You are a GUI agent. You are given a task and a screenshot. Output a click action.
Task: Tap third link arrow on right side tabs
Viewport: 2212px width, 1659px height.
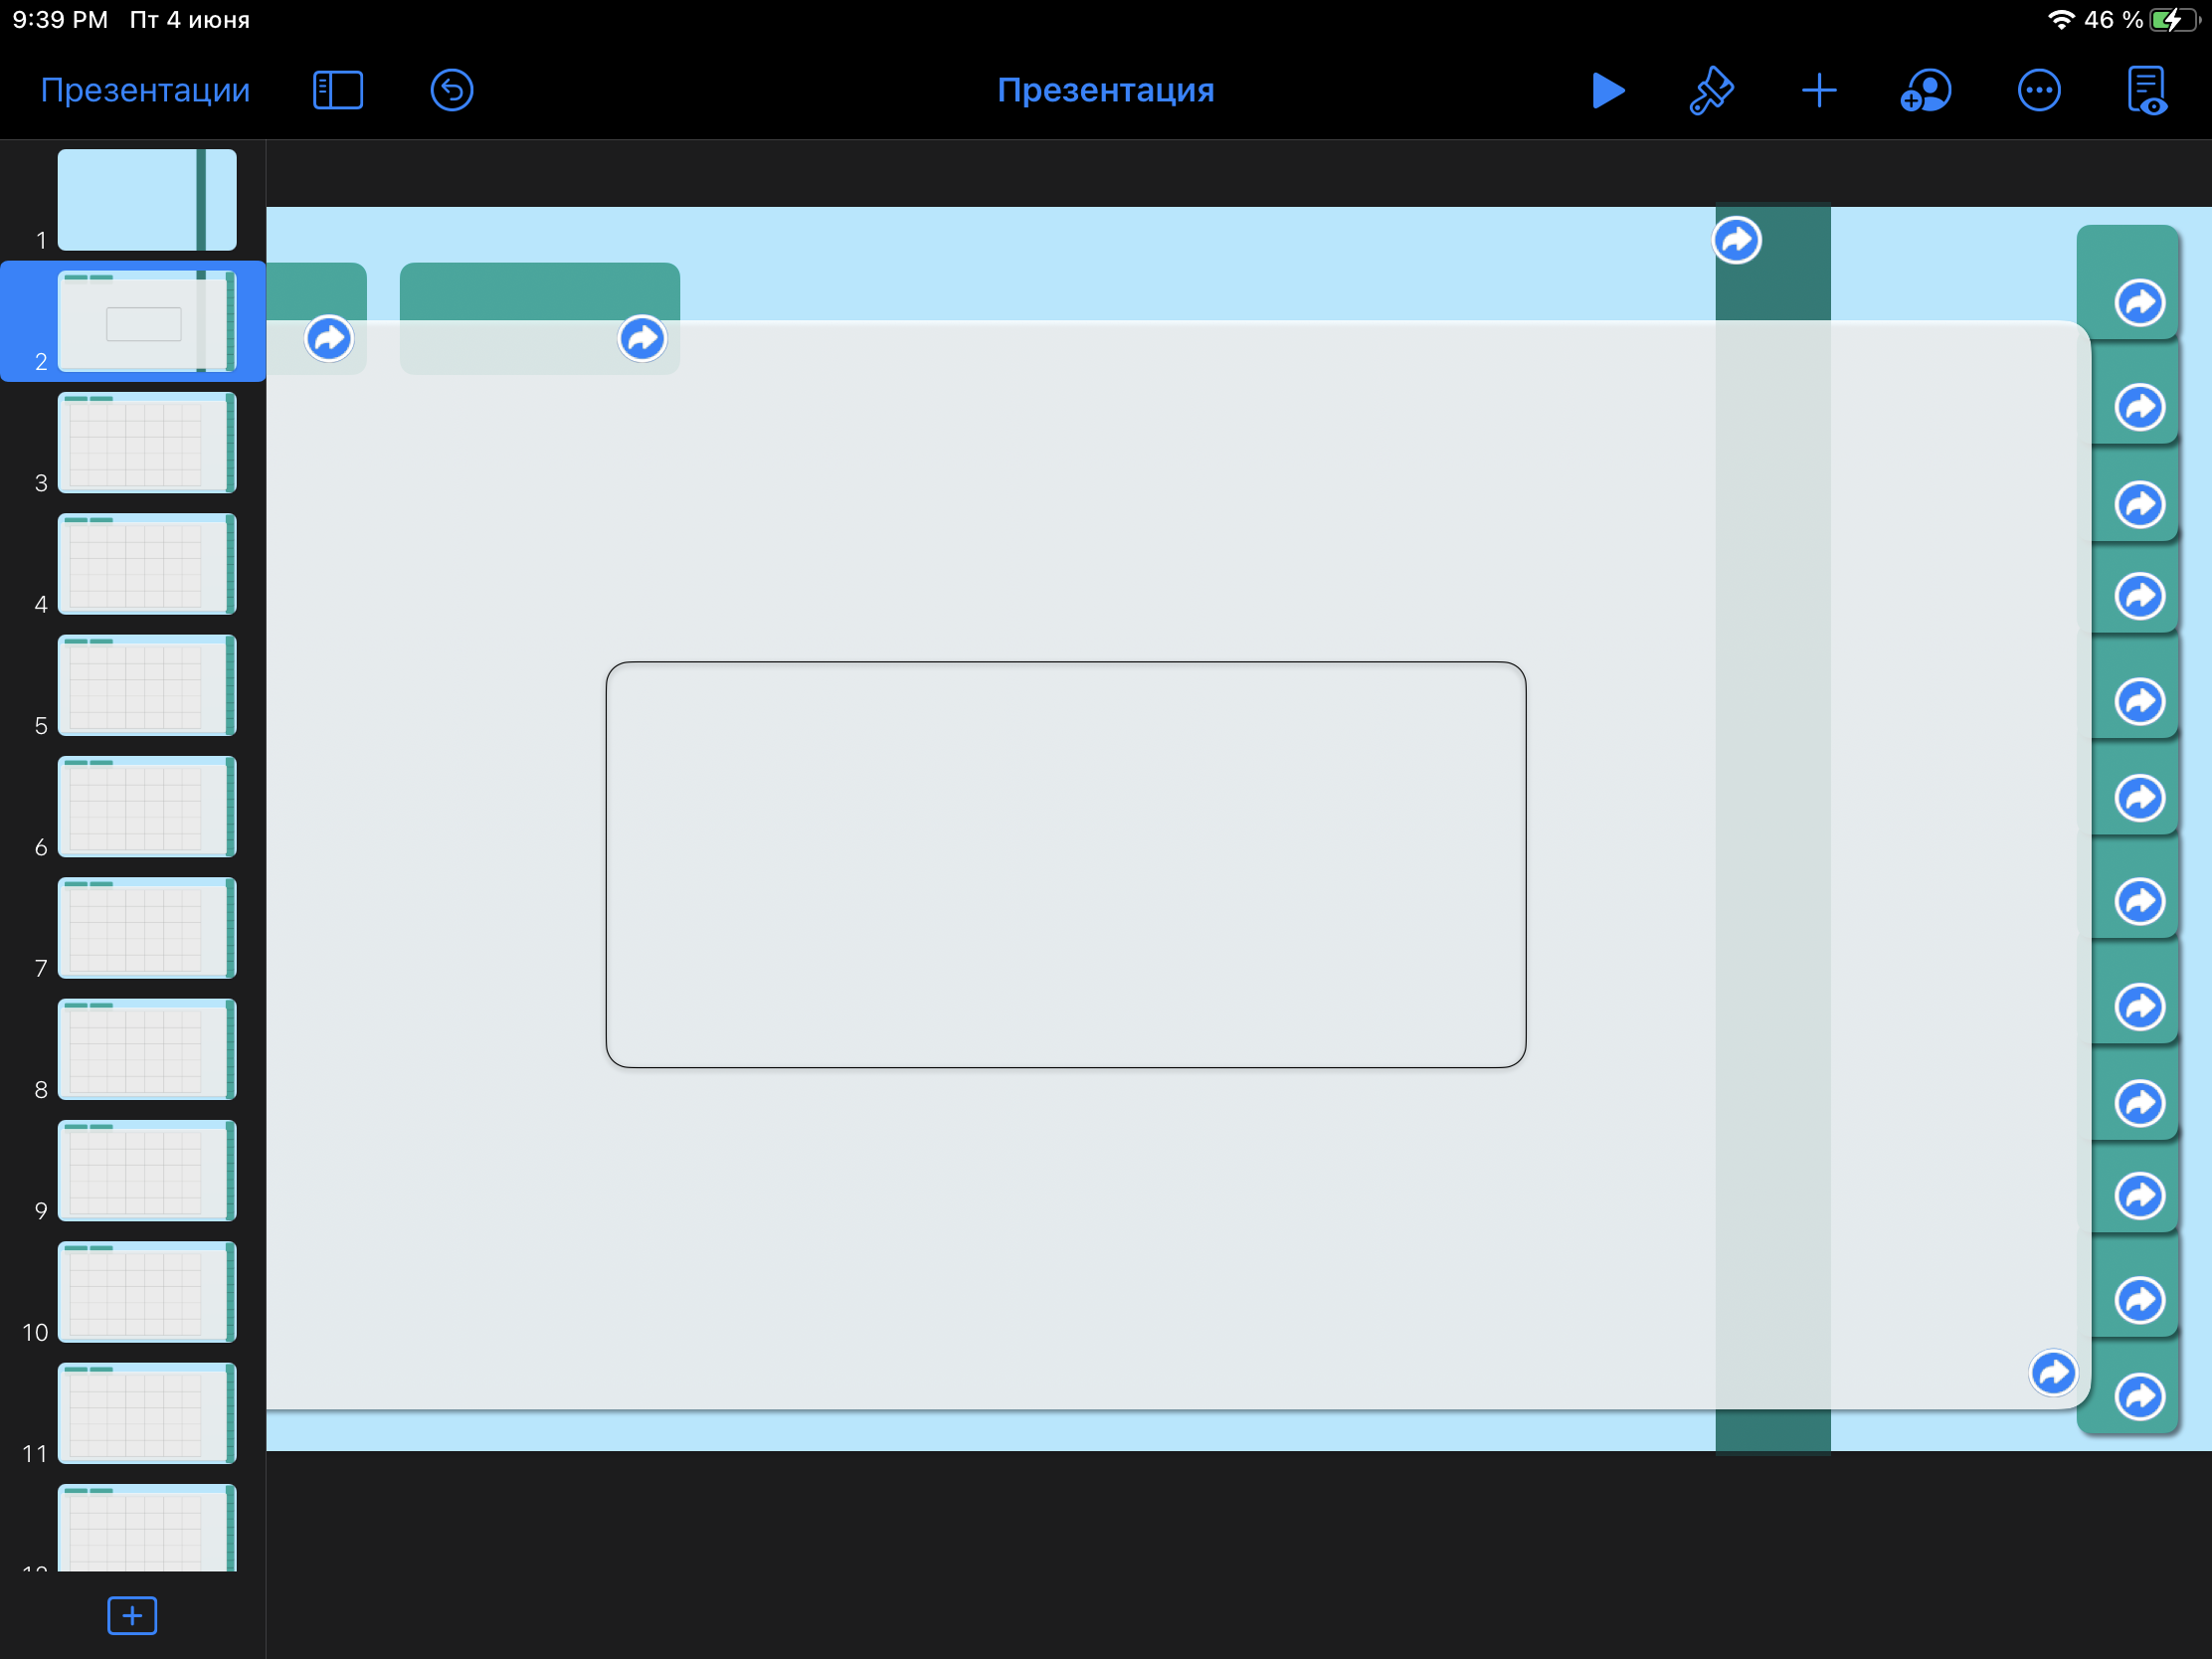[2140, 504]
